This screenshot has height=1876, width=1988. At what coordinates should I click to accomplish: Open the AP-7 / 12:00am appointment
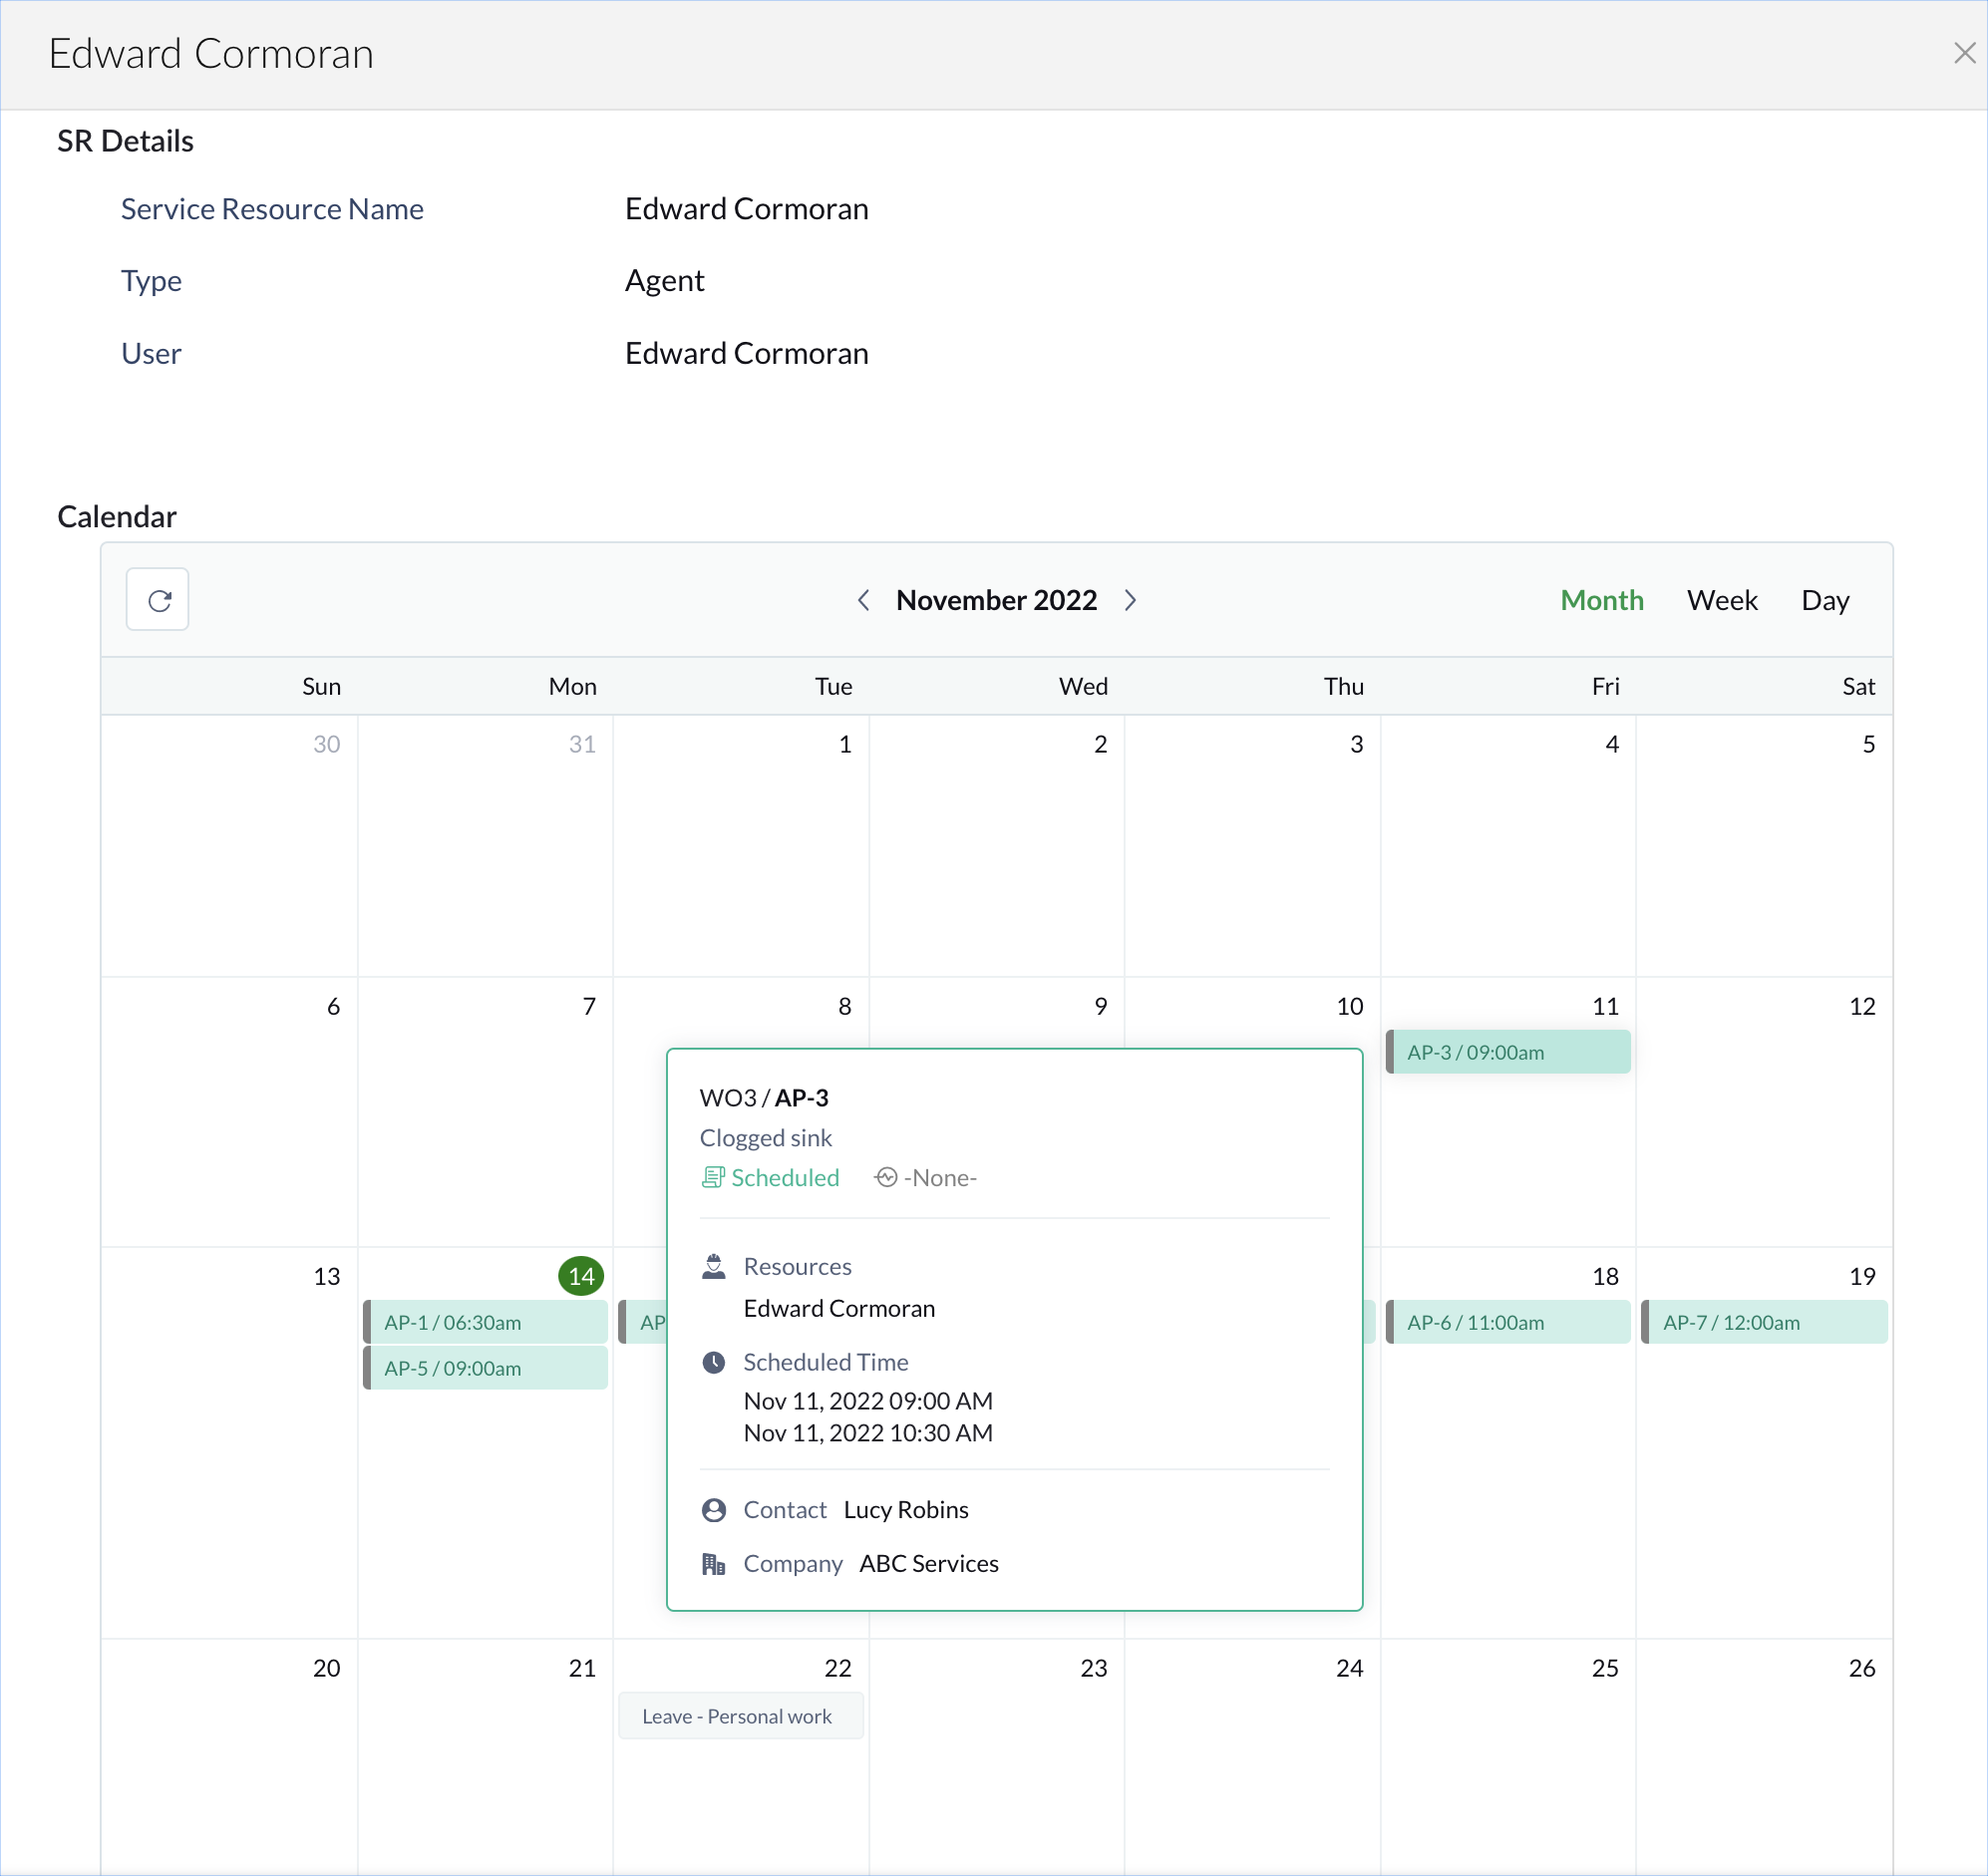tap(1764, 1322)
